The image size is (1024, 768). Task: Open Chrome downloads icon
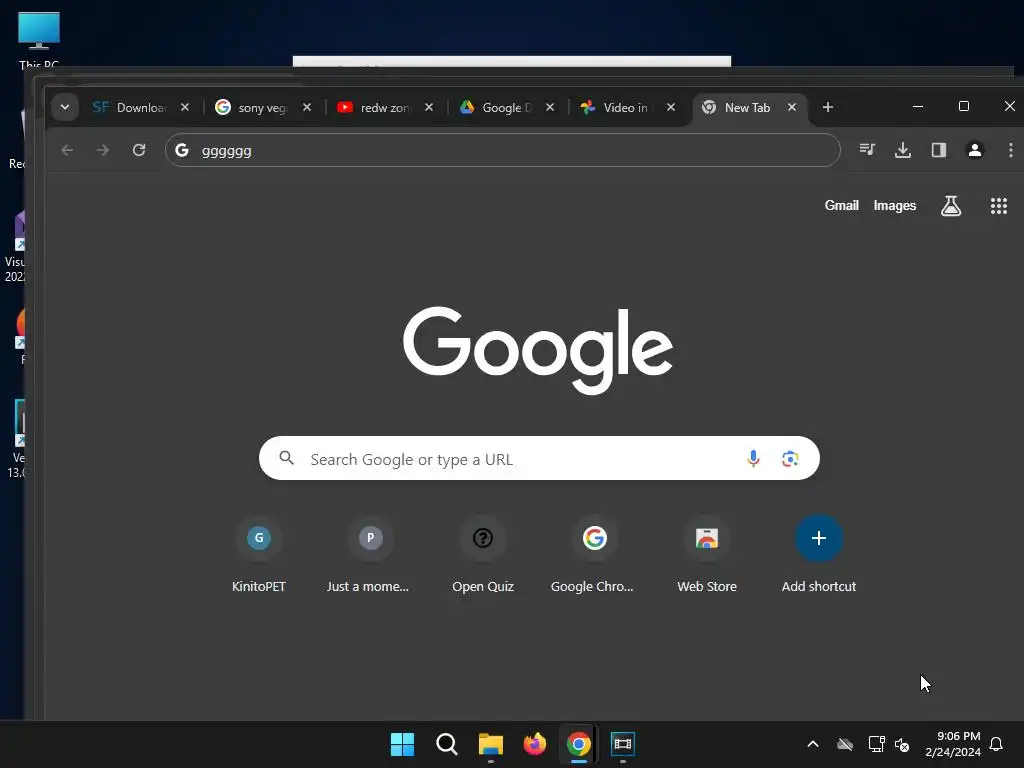(x=903, y=150)
